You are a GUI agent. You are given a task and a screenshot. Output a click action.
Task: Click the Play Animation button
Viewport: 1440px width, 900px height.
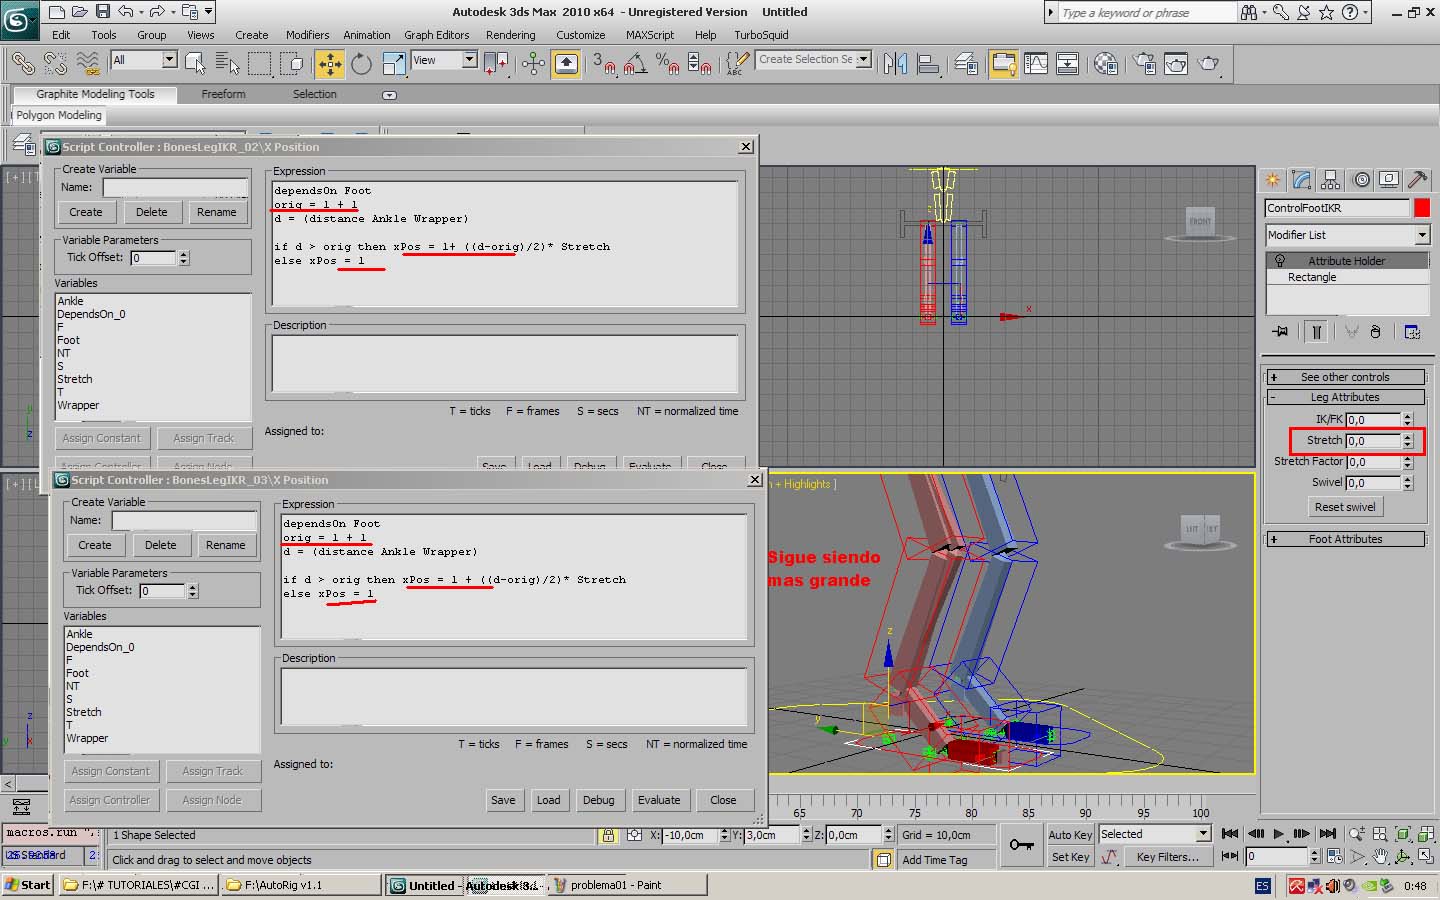(1278, 833)
